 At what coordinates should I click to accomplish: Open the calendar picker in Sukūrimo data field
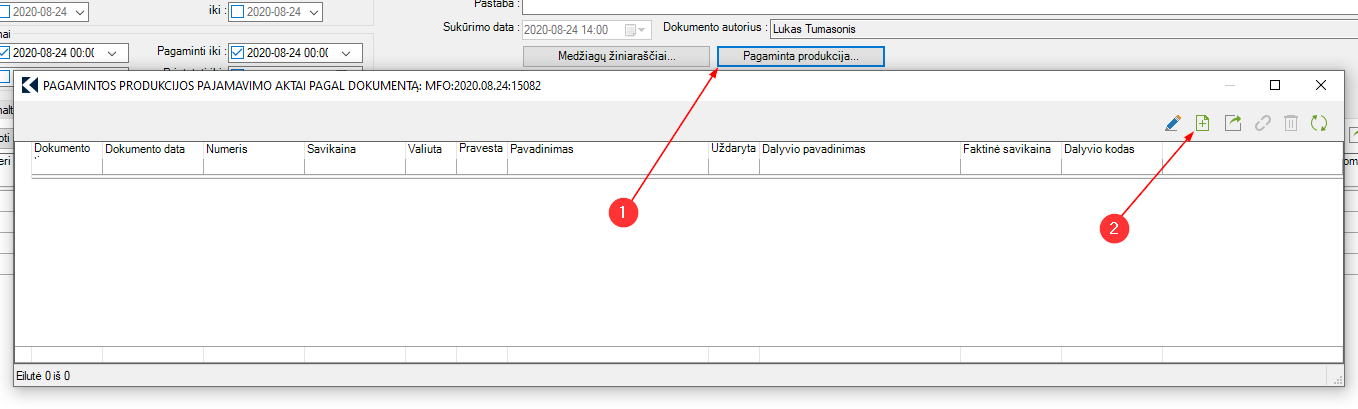point(630,30)
